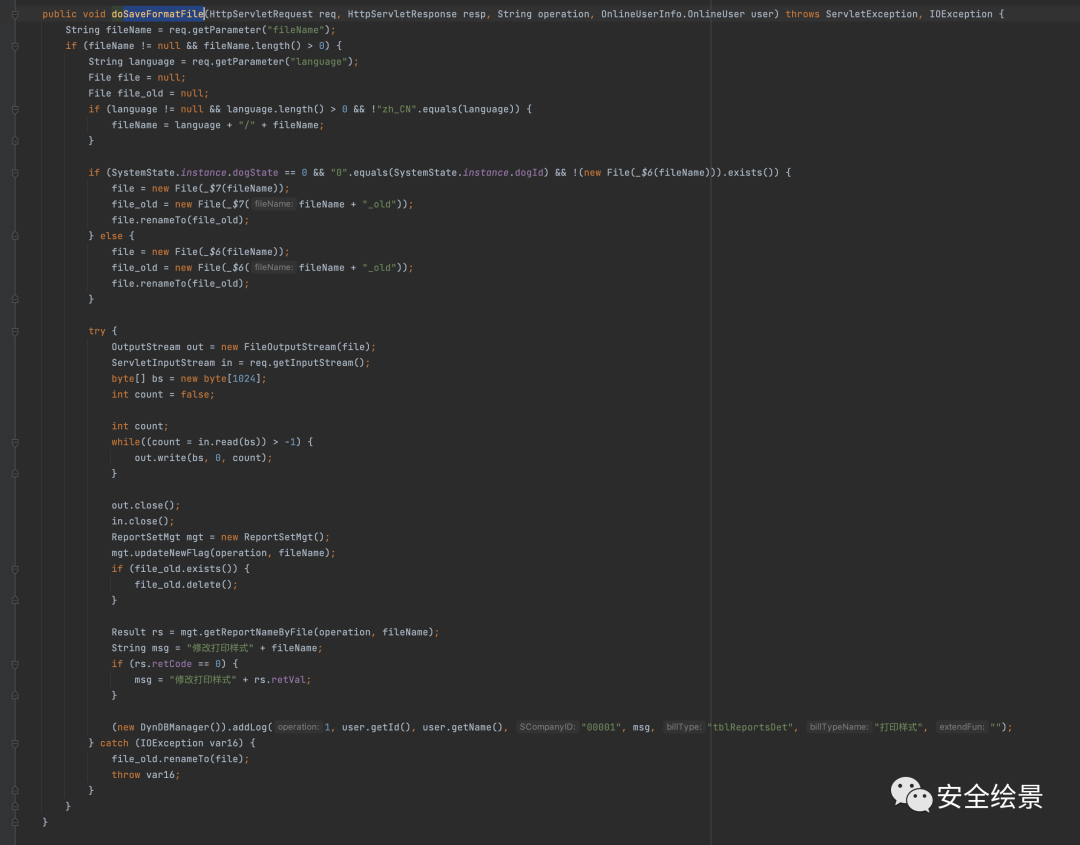Collapse fold marker on 'if (language != null' line
Viewport: 1080px width, 845px height.
pyautogui.click(x=15, y=109)
